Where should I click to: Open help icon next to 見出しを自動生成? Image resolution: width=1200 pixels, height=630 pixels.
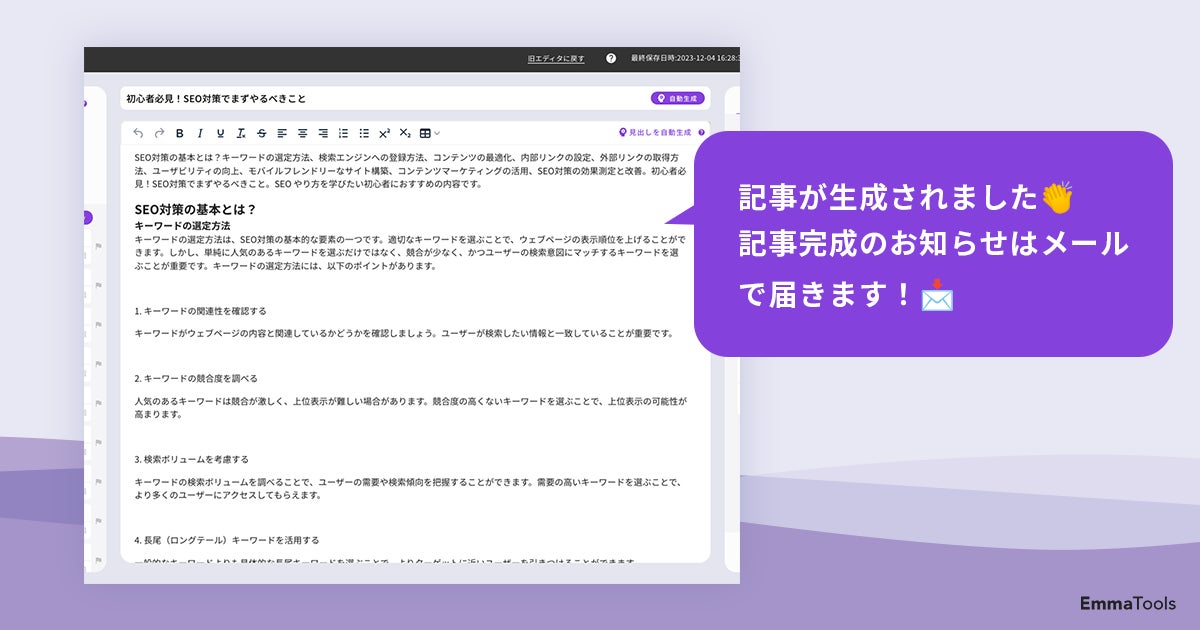702,132
